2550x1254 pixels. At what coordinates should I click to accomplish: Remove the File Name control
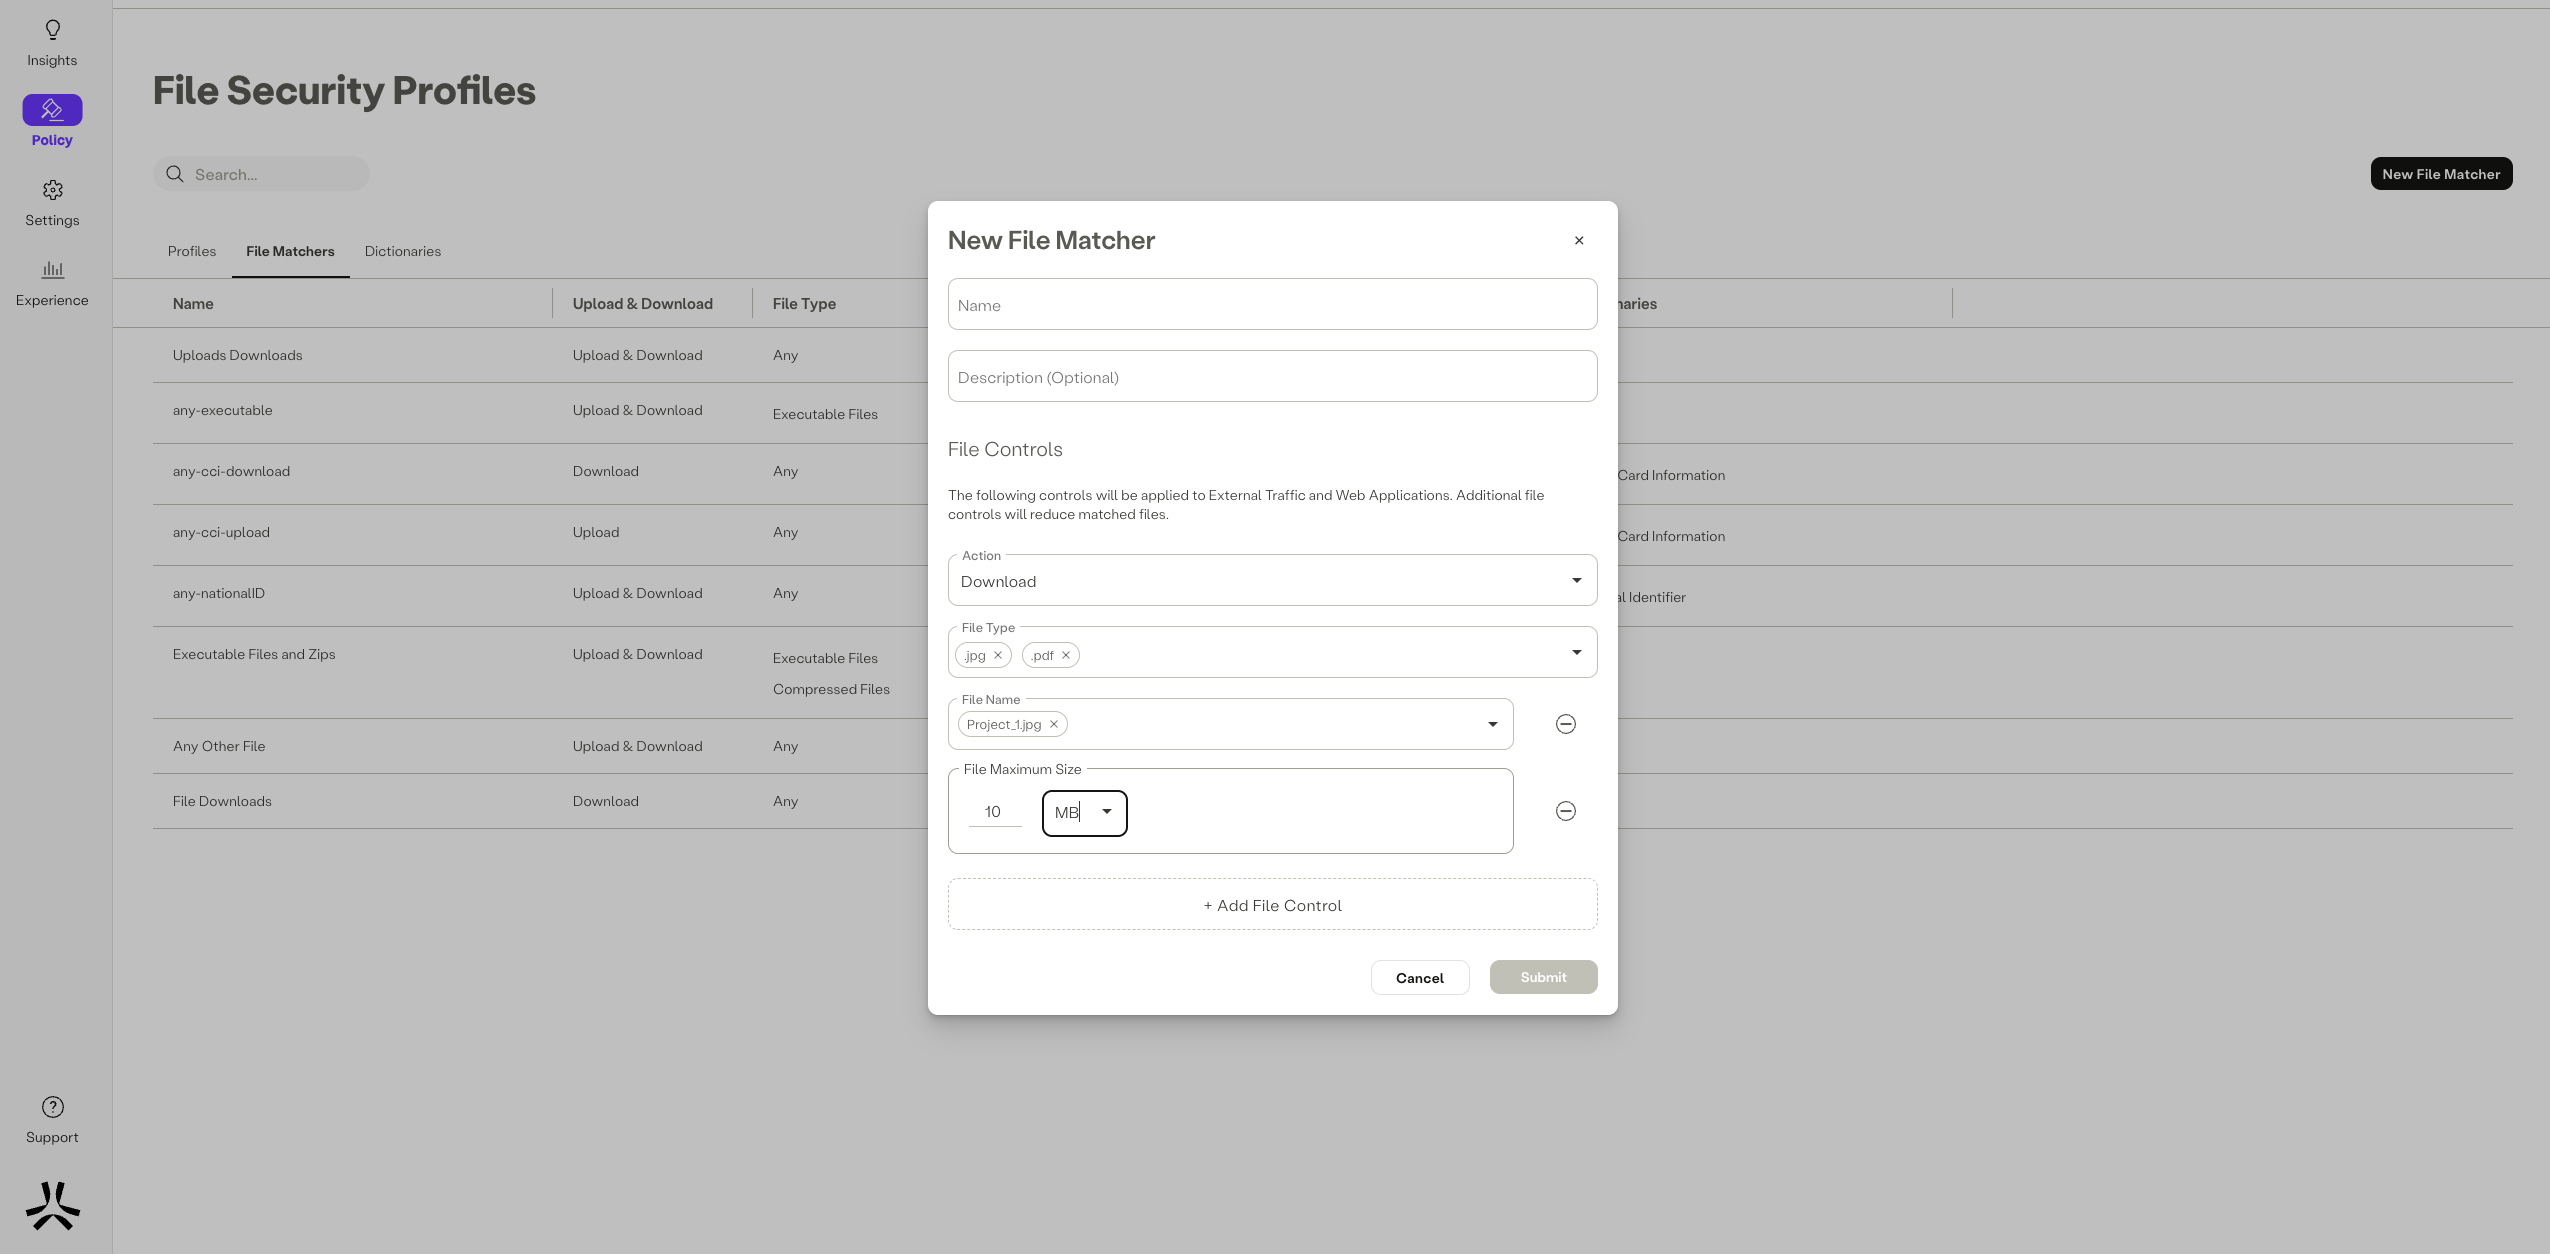point(1565,724)
